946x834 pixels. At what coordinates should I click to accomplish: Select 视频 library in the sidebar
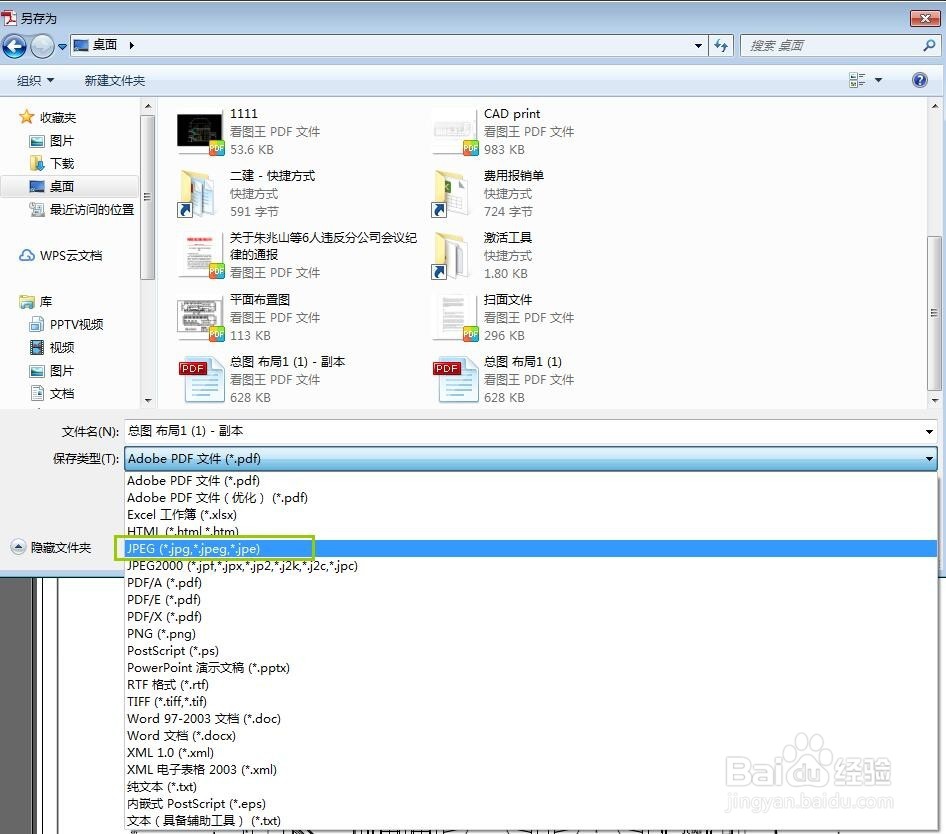(52, 347)
